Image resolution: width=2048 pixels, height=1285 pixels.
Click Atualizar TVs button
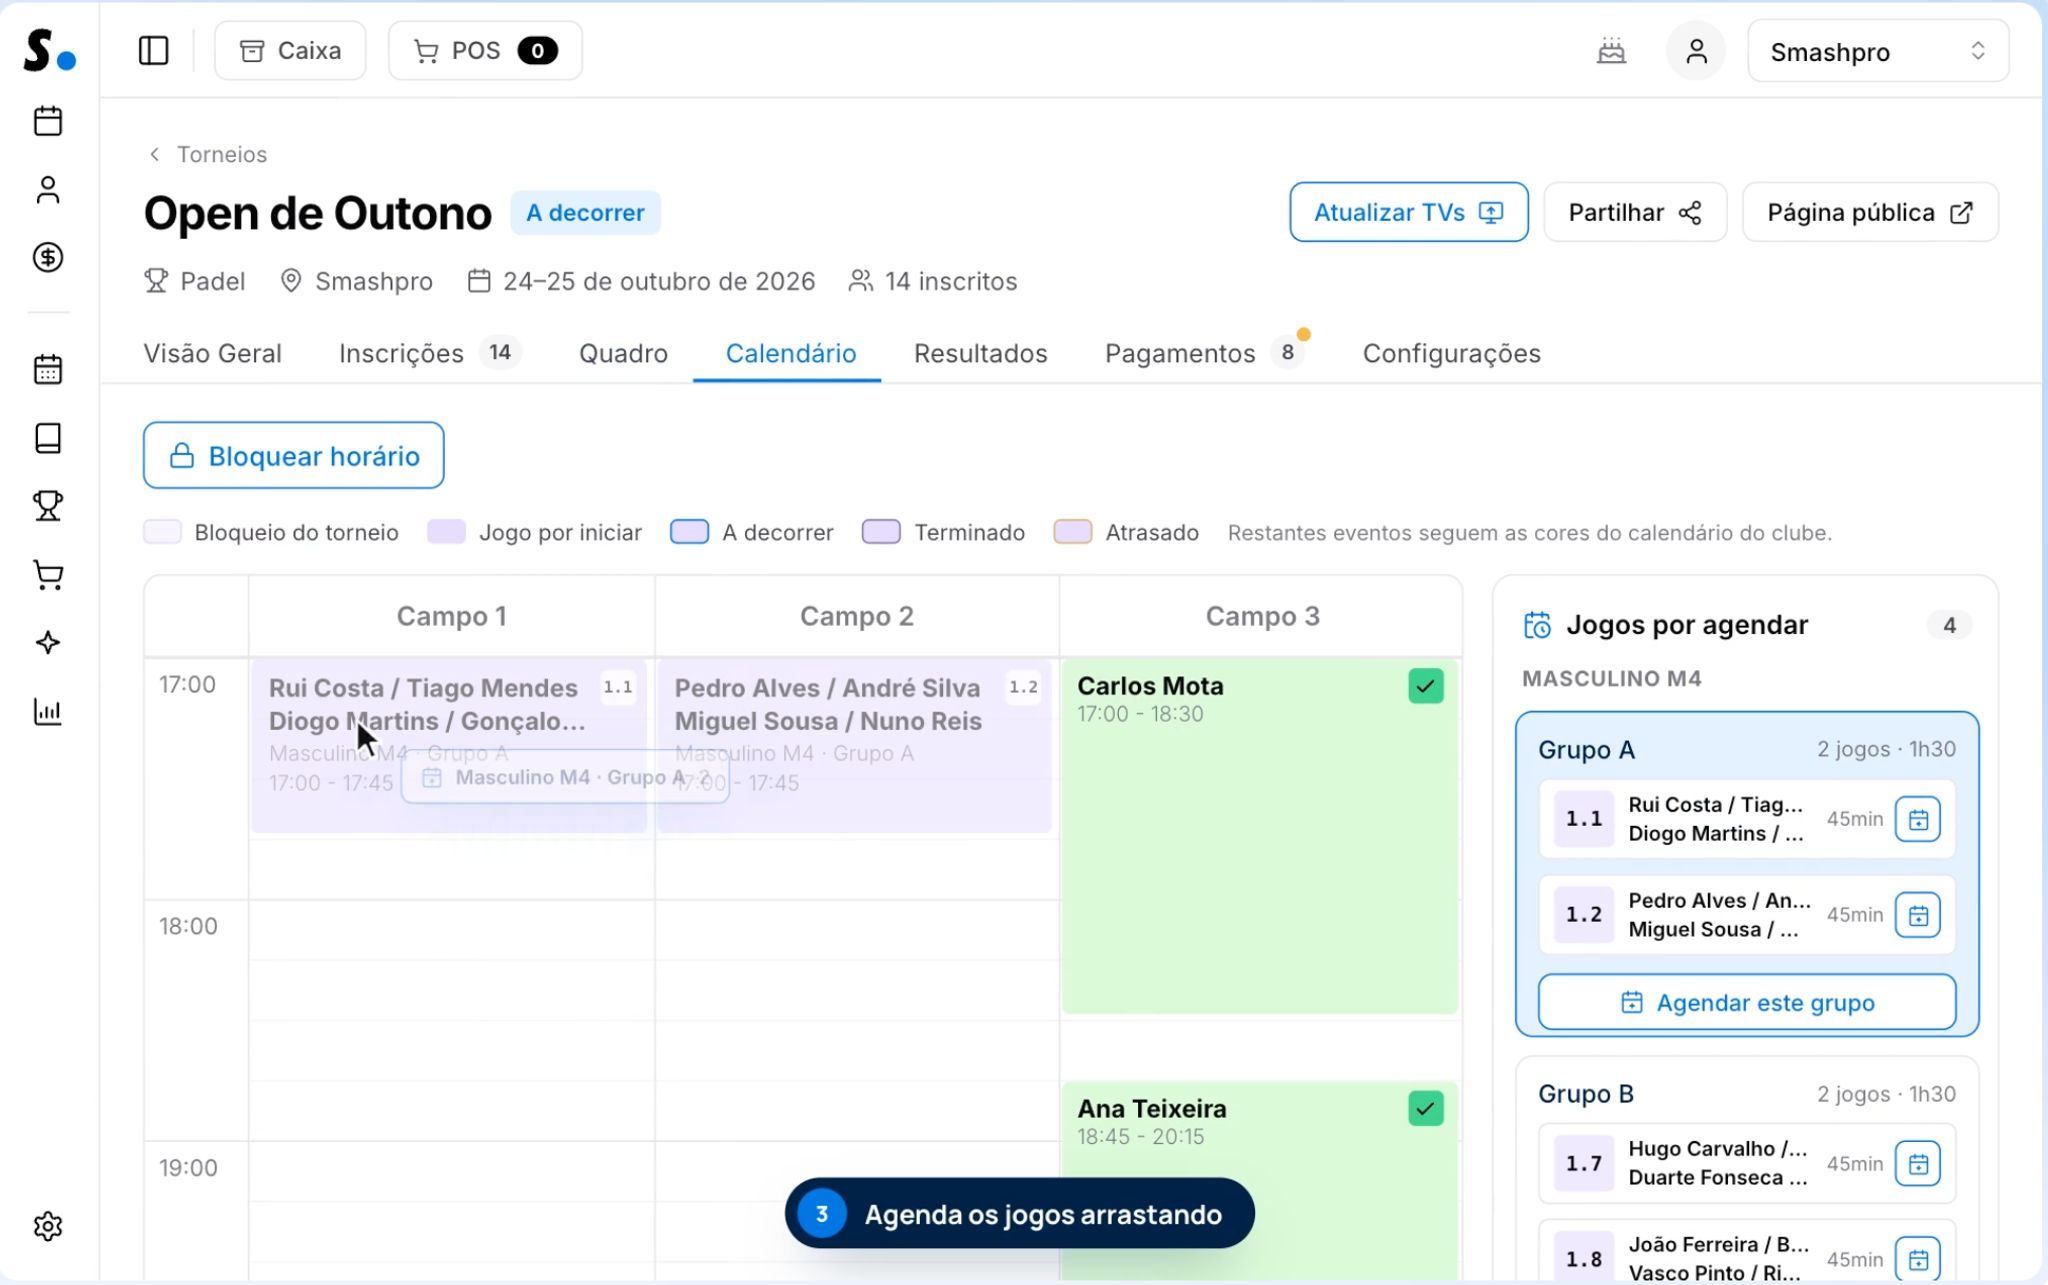click(1408, 212)
